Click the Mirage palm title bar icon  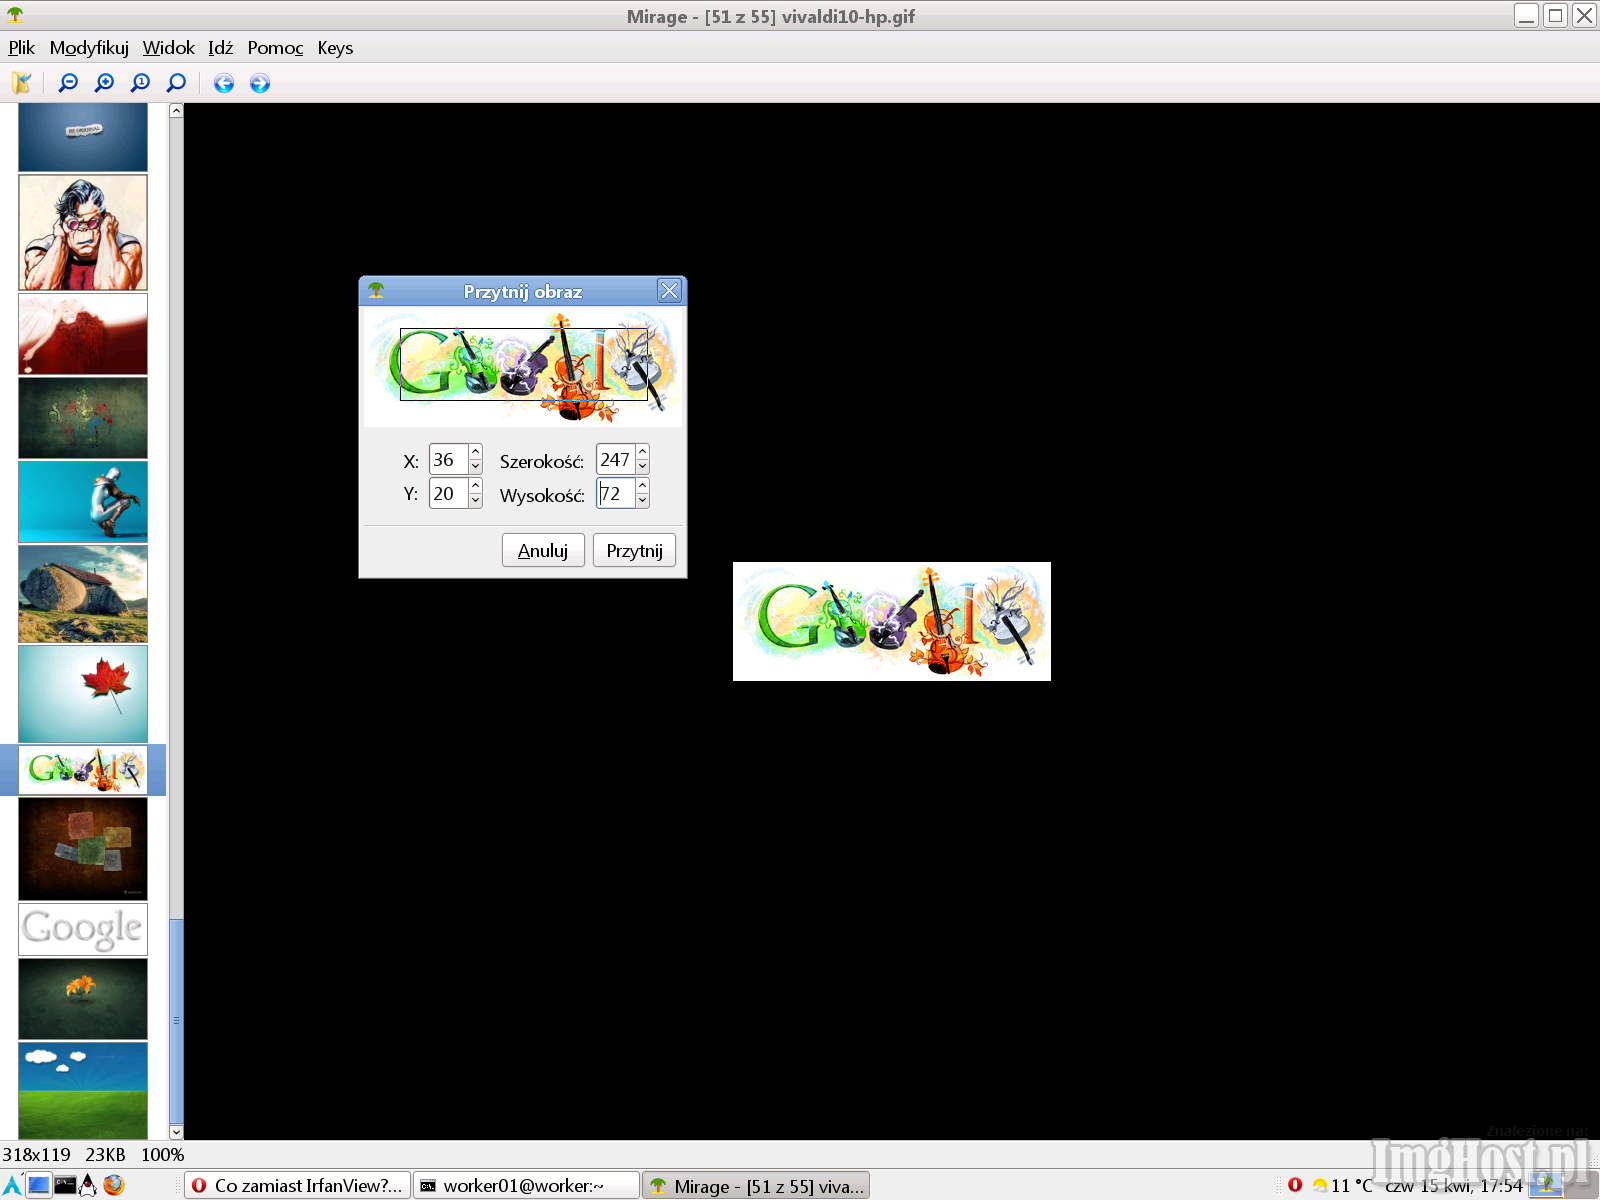(15, 15)
